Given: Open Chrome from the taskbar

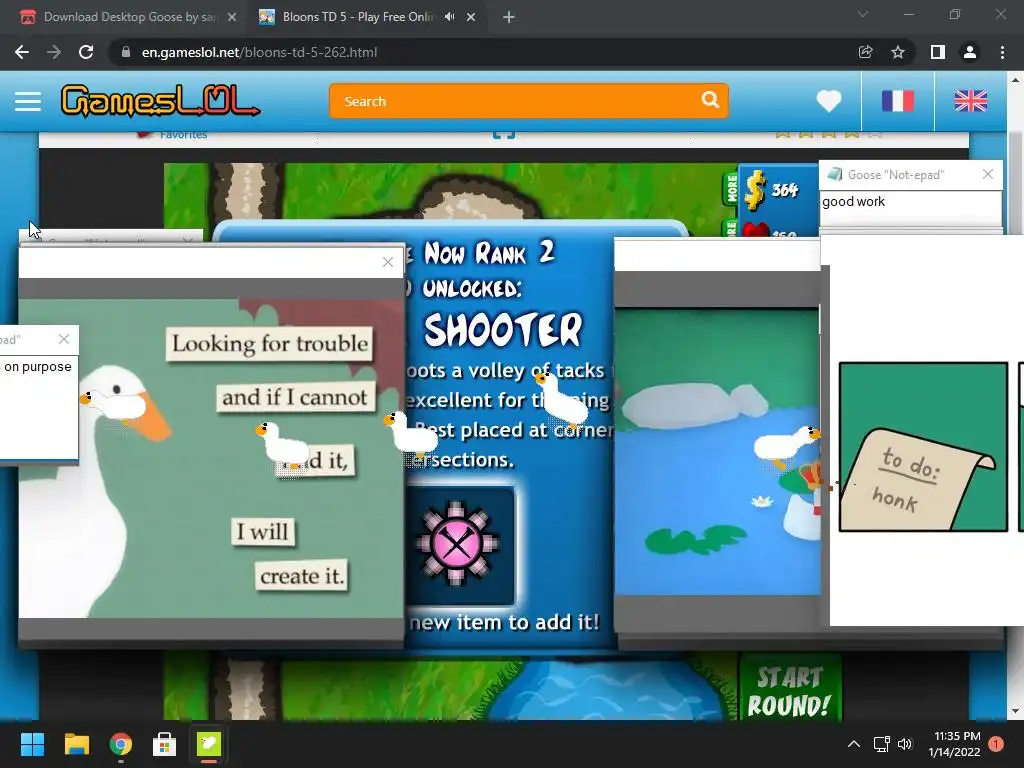Looking at the screenshot, I should coord(121,744).
